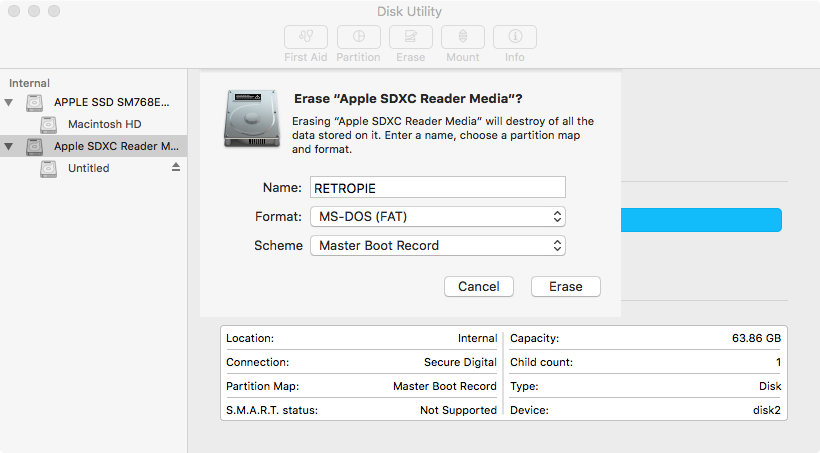Eject the Untitled volume
This screenshot has height=453, width=820.
176,168
